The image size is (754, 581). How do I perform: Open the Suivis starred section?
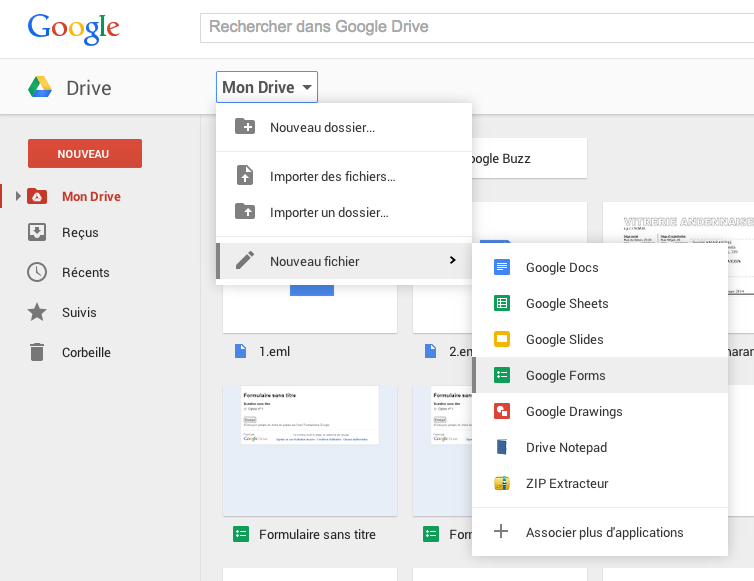click(79, 313)
